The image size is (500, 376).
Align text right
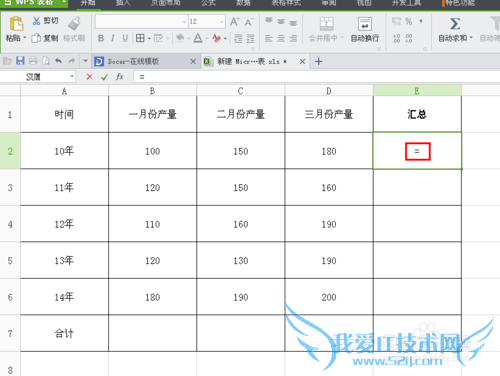293,39
